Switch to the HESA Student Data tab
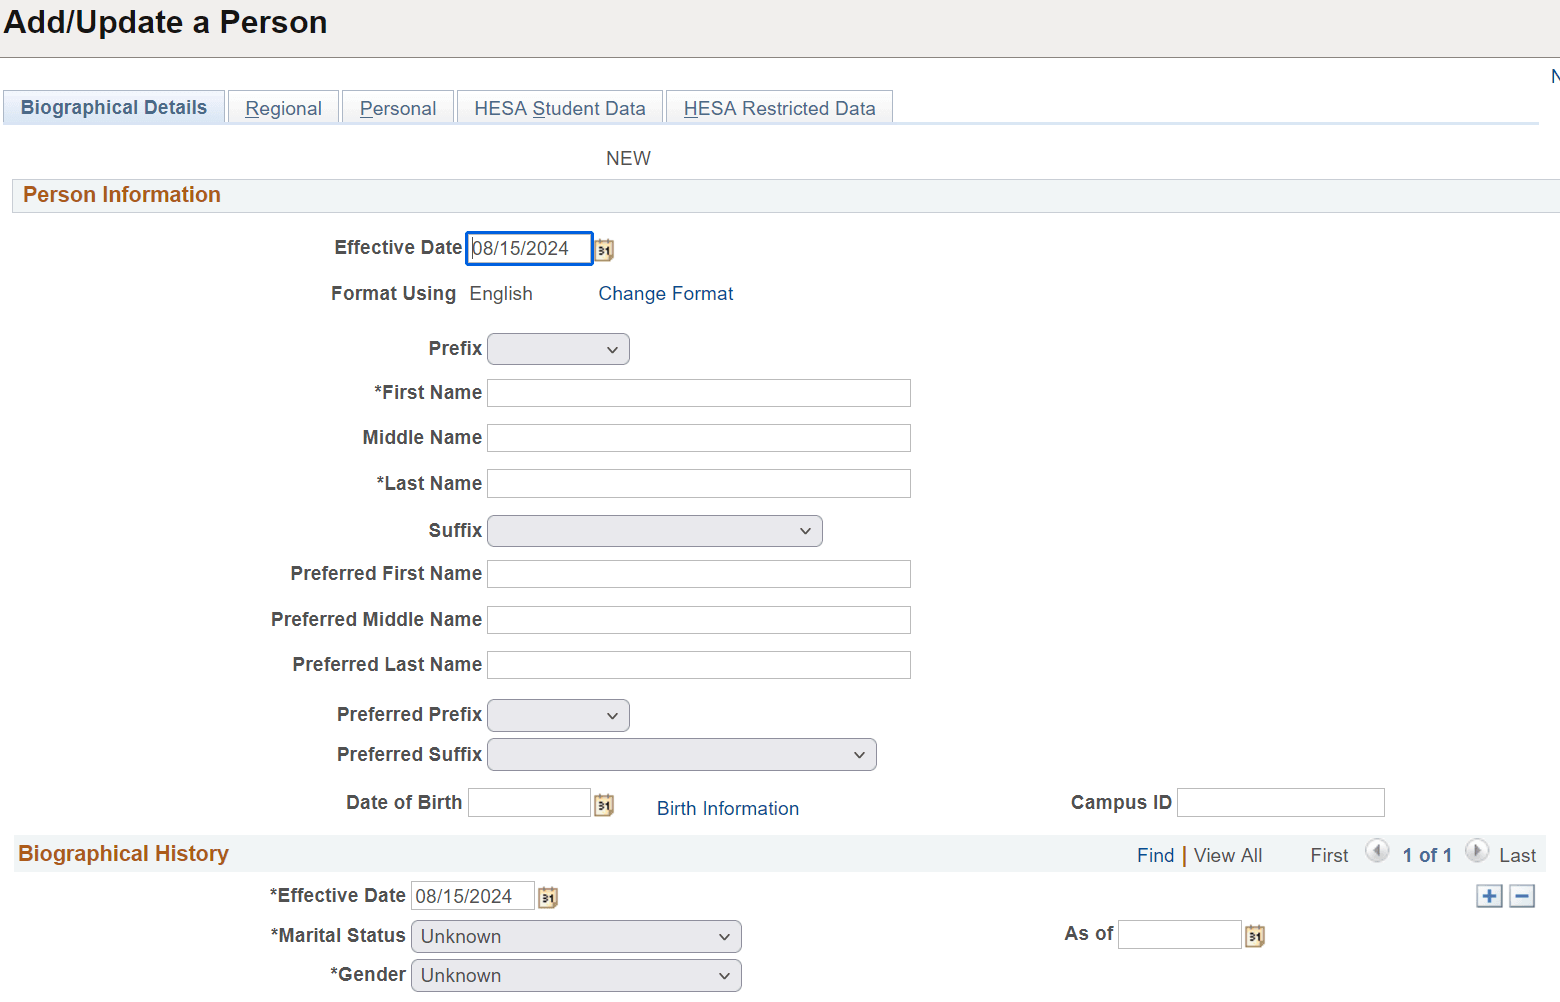Viewport: 1560px width, 1002px height. 559,107
